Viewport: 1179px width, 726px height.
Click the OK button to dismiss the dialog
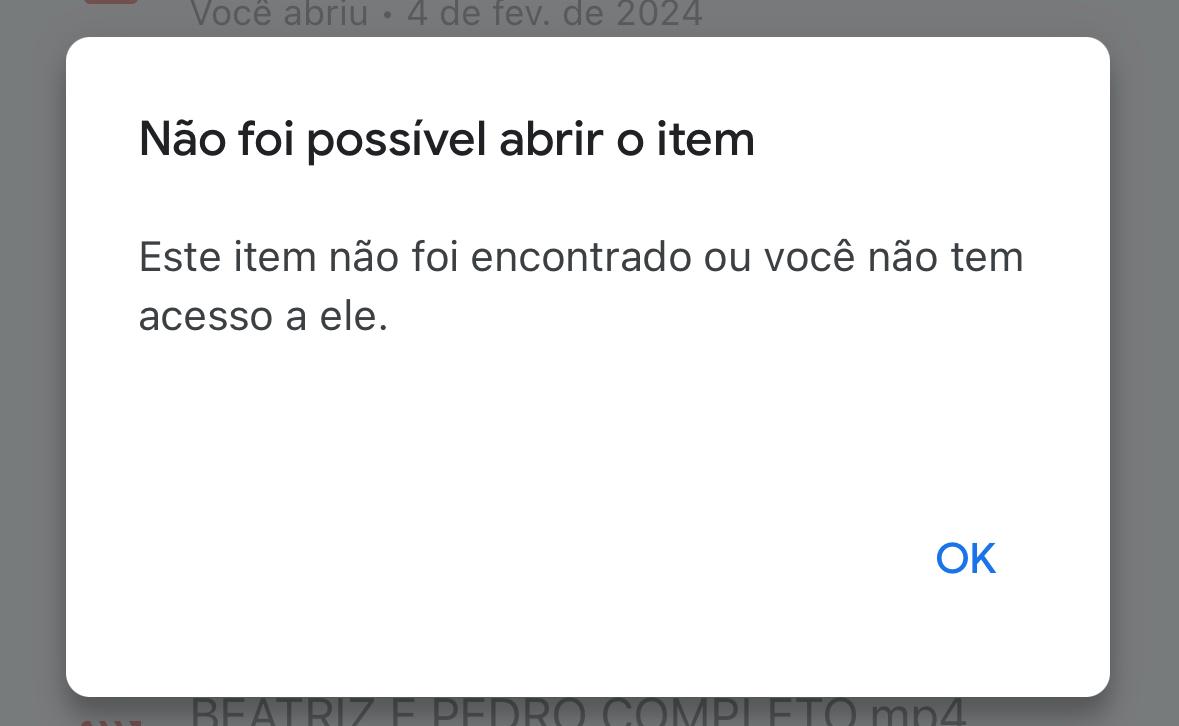tap(964, 558)
